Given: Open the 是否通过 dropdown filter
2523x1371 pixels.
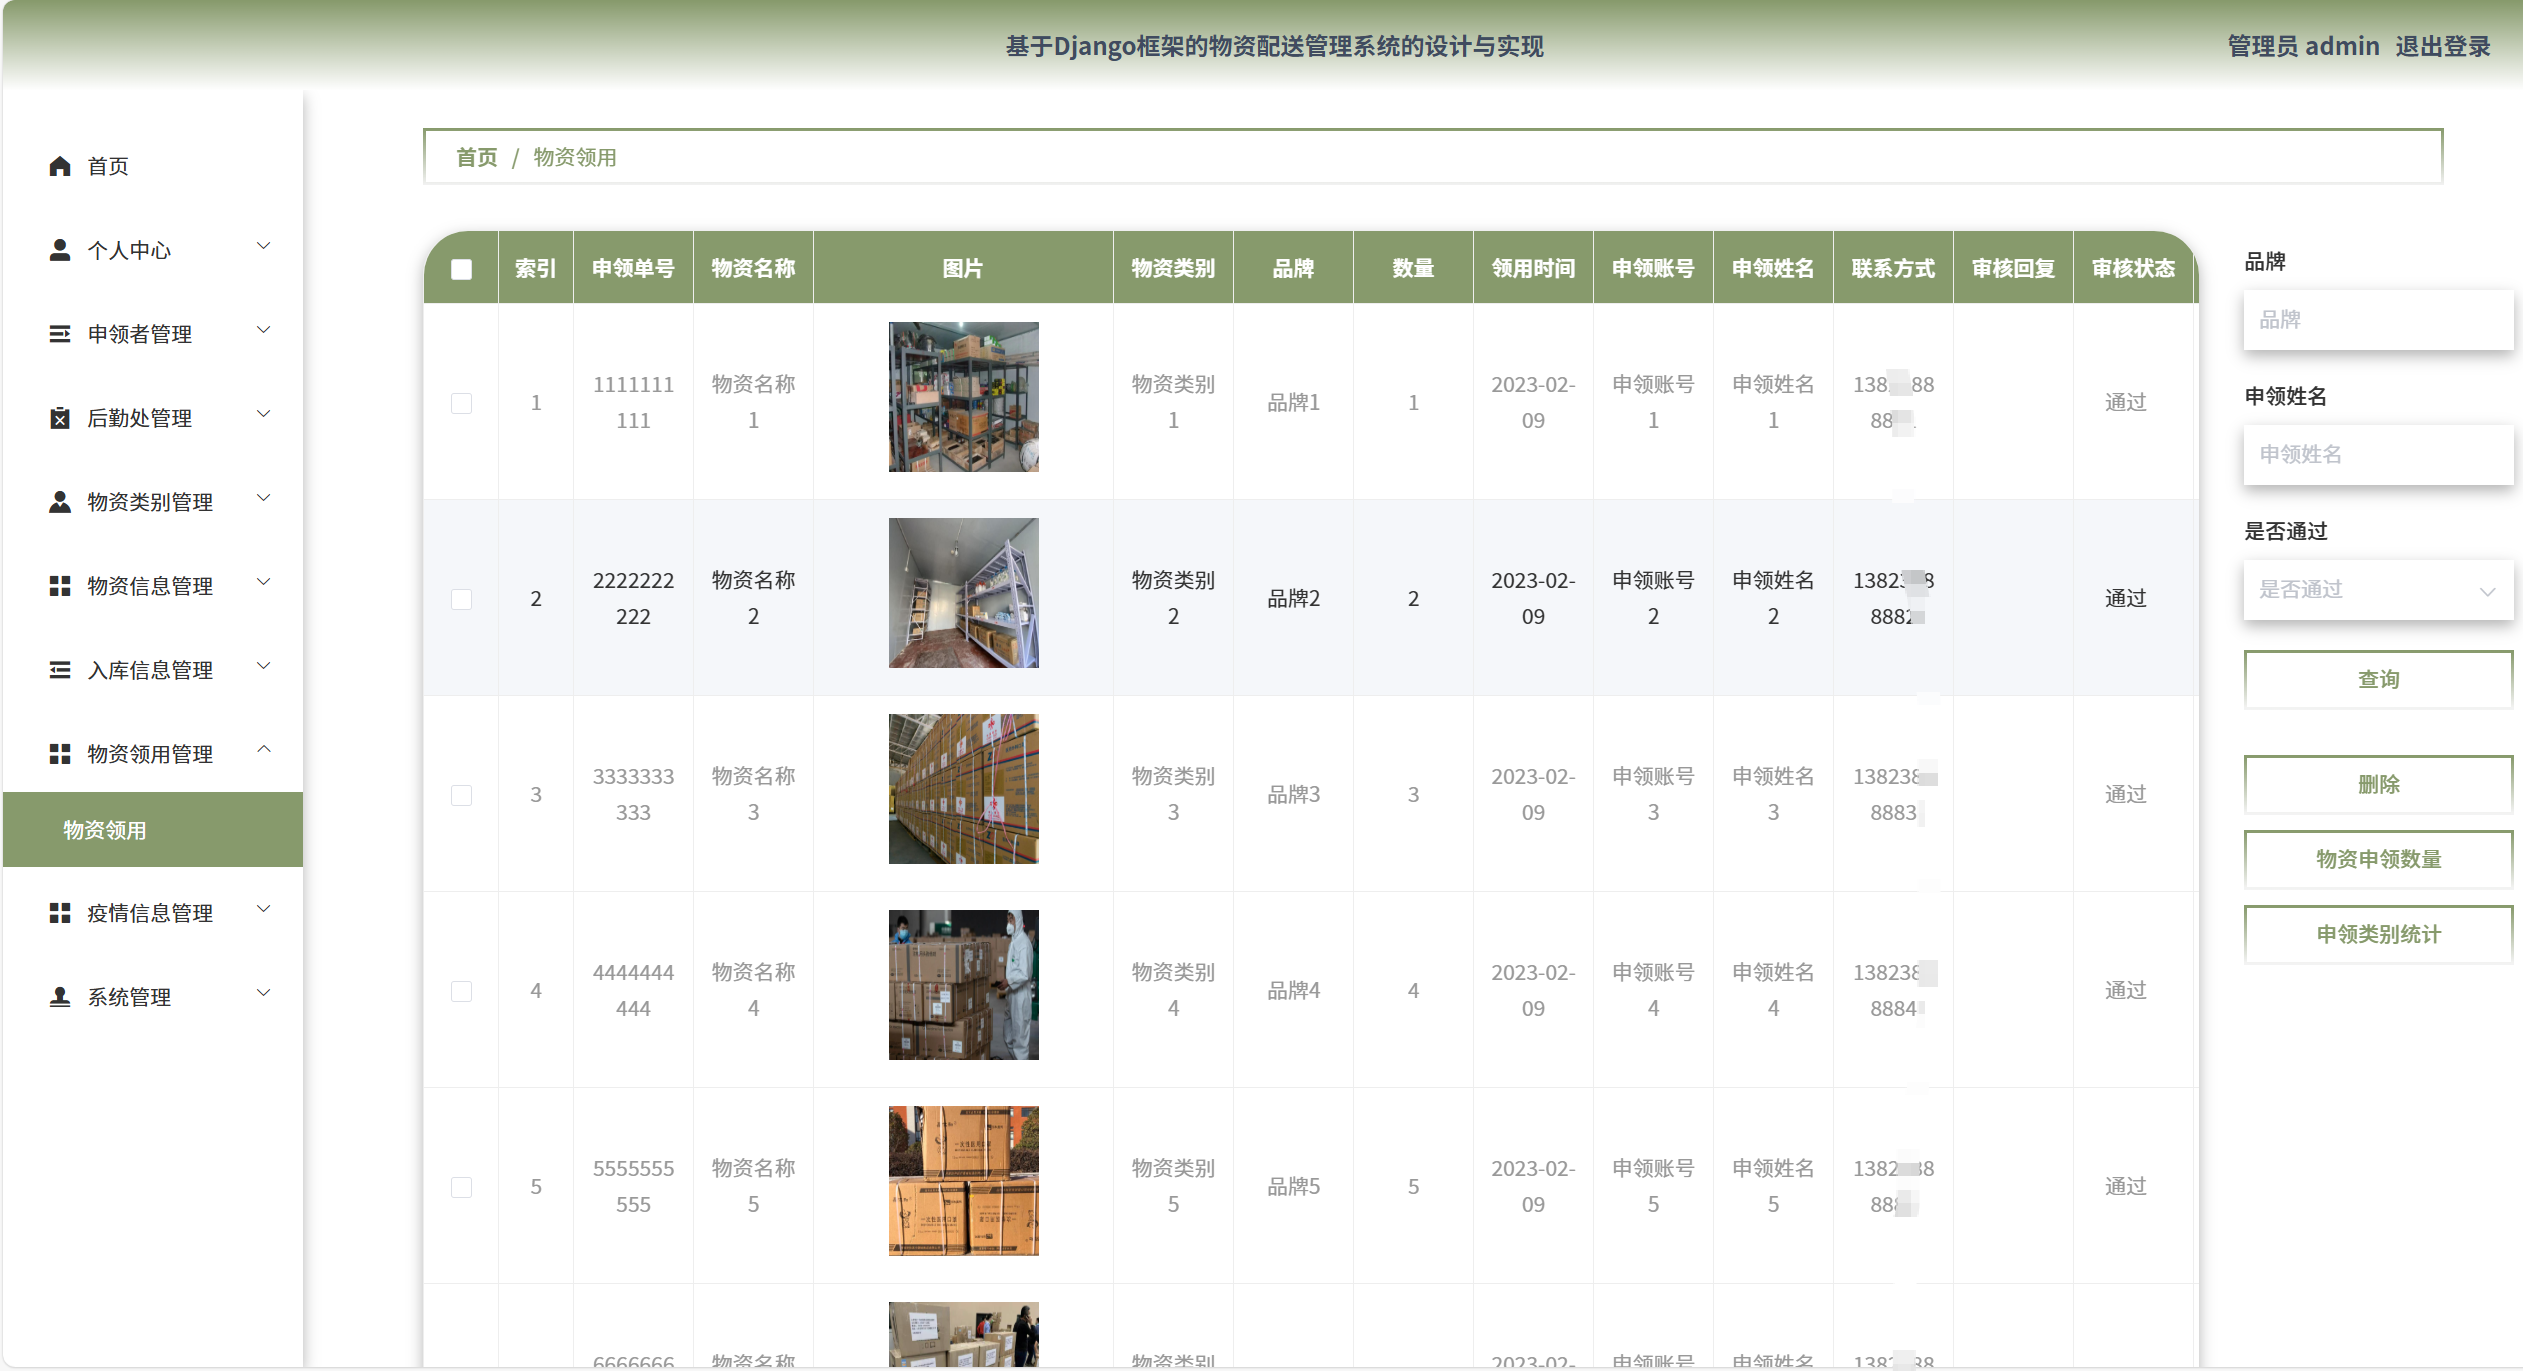Looking at the screenshot, I should click(2377, 590).
